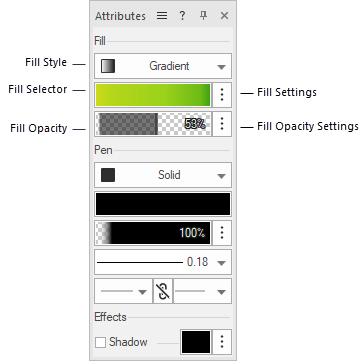The image size is (361, 361).
Task: Open the Attributes panel hamburger menu
Action: pyautogui.click(x=162, y=16)
